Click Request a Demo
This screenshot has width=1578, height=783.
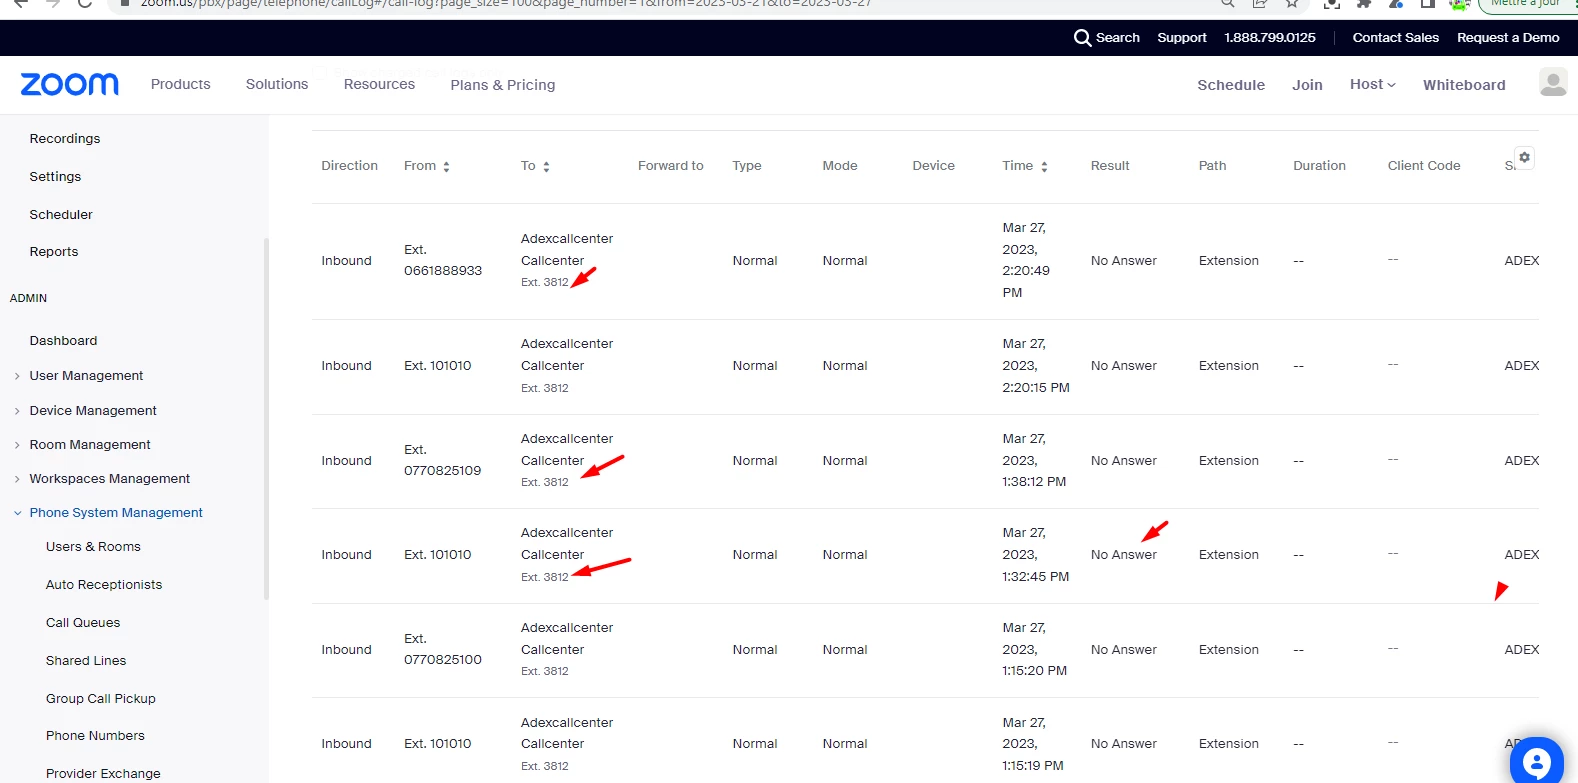(1508, 38)
